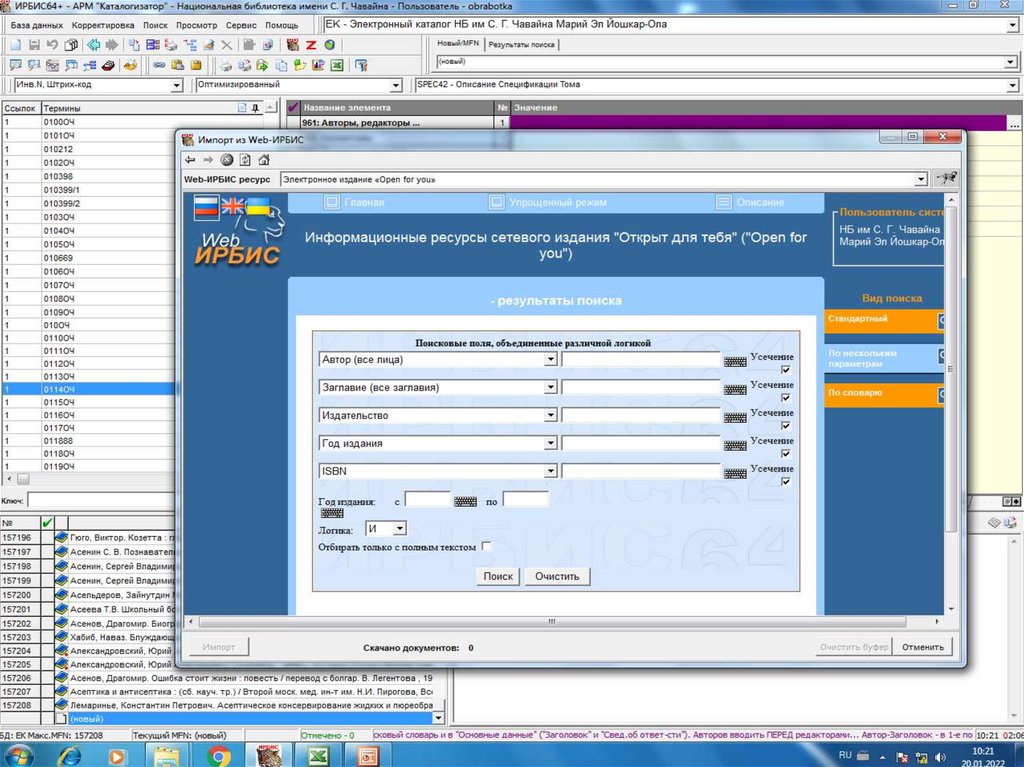
Task: Open Автор (все лица) search field dropdown
Action: click(551, 359)
